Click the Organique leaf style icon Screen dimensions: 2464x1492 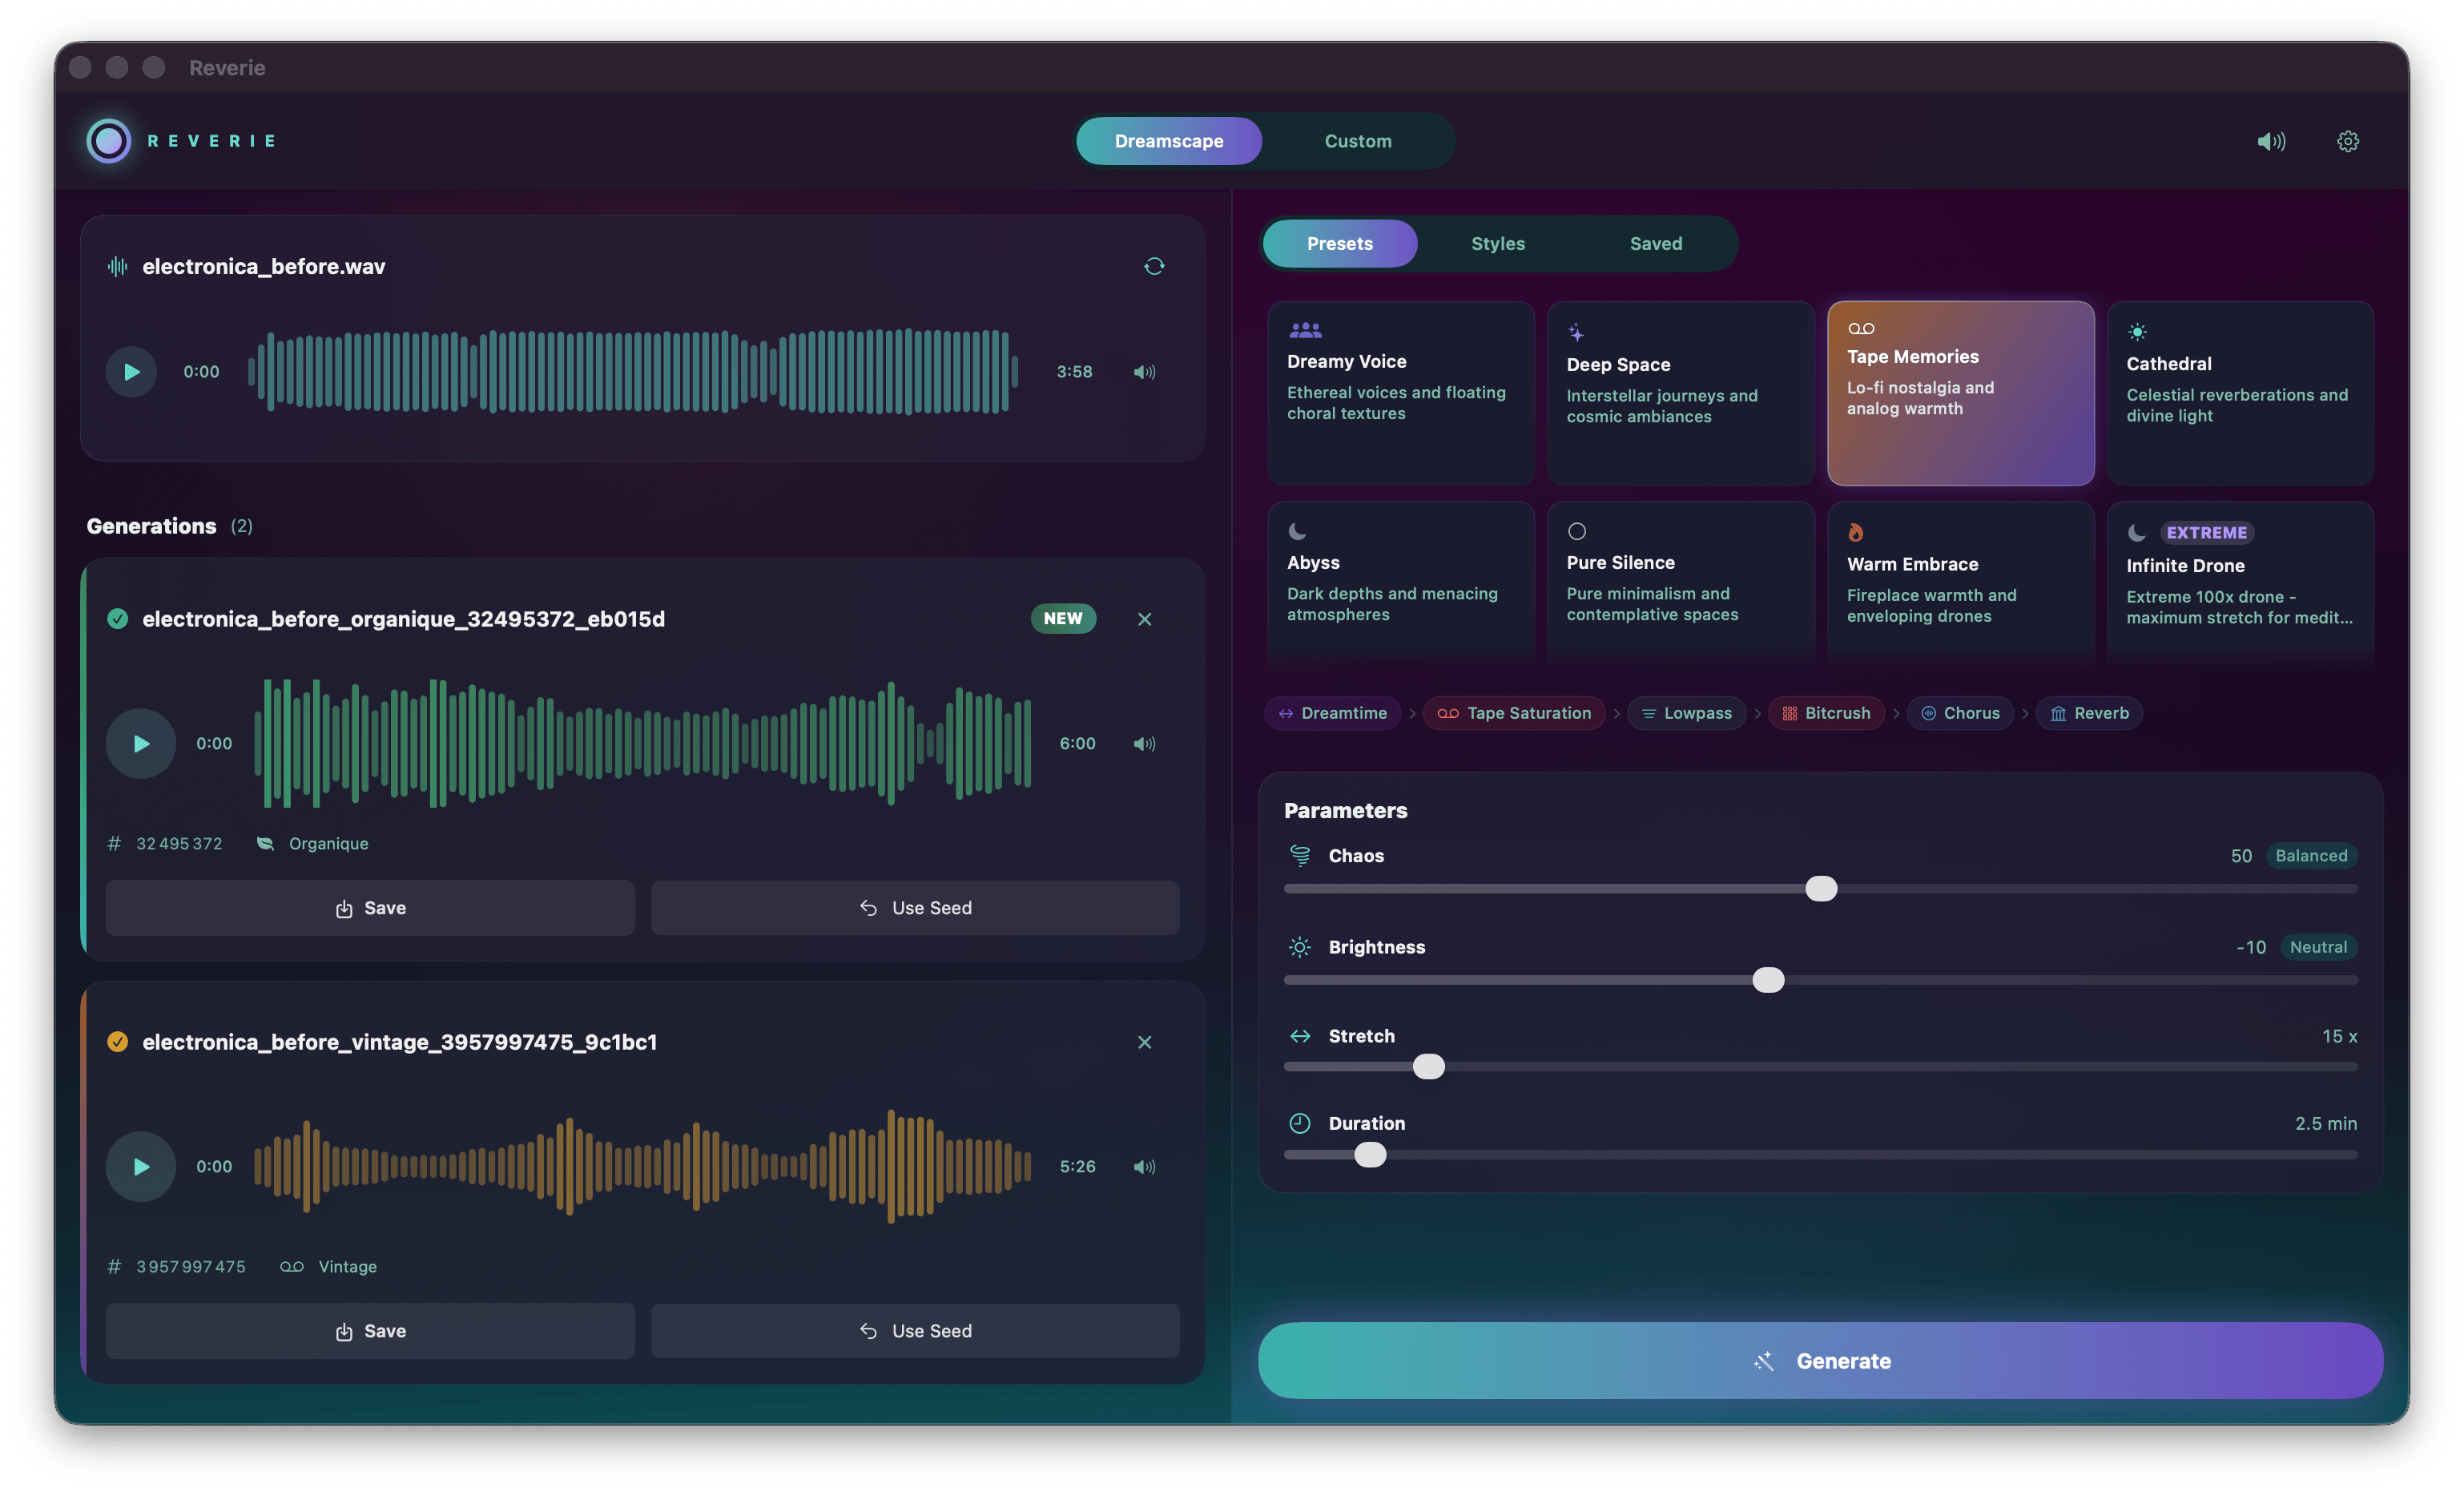coord(265,843)
